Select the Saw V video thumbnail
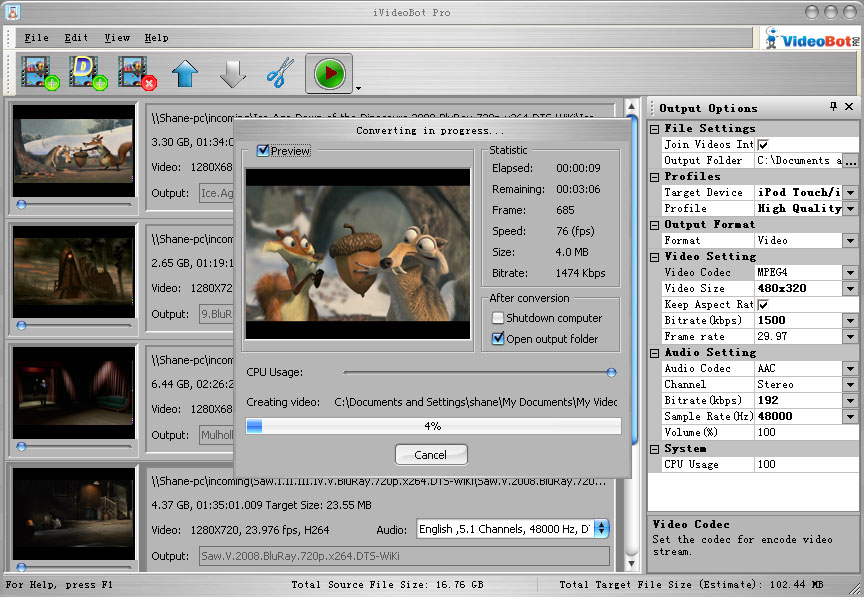The width and height of the screenshot is (864, 597). [74, 514]
